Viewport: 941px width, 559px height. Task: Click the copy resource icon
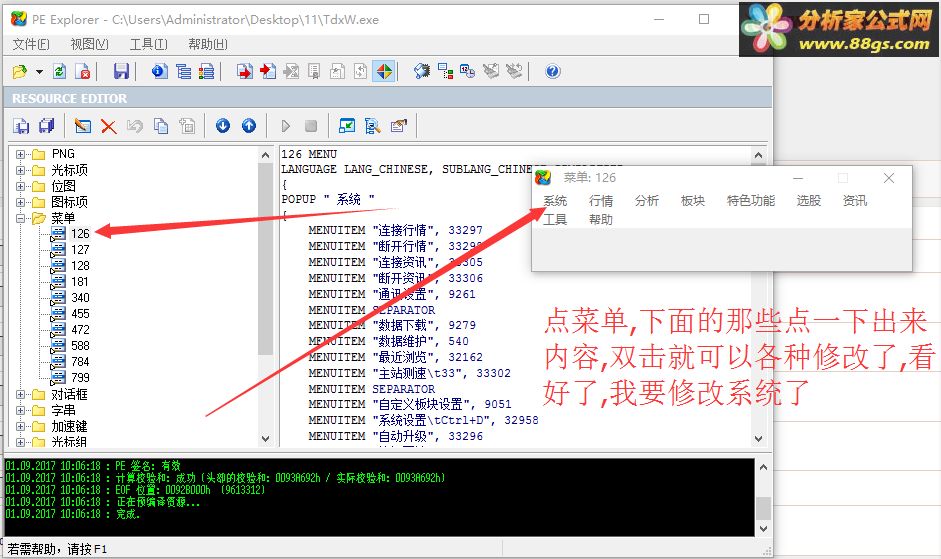point(161,126)
